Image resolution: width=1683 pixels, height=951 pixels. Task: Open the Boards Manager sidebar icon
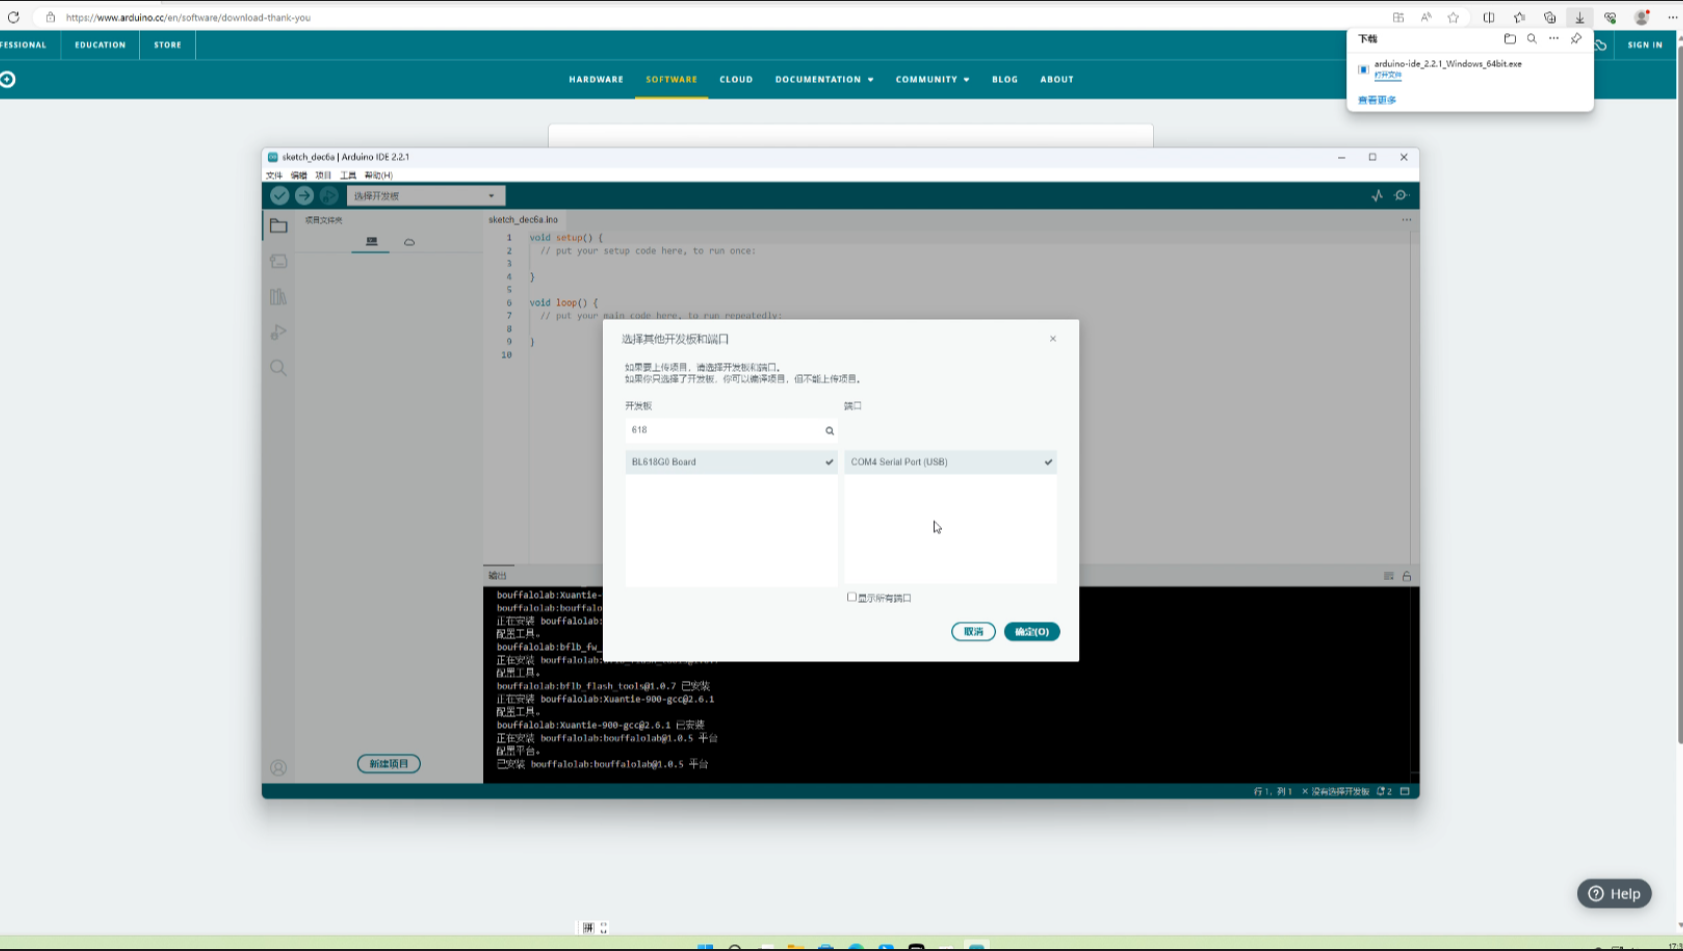pos(278,261)
